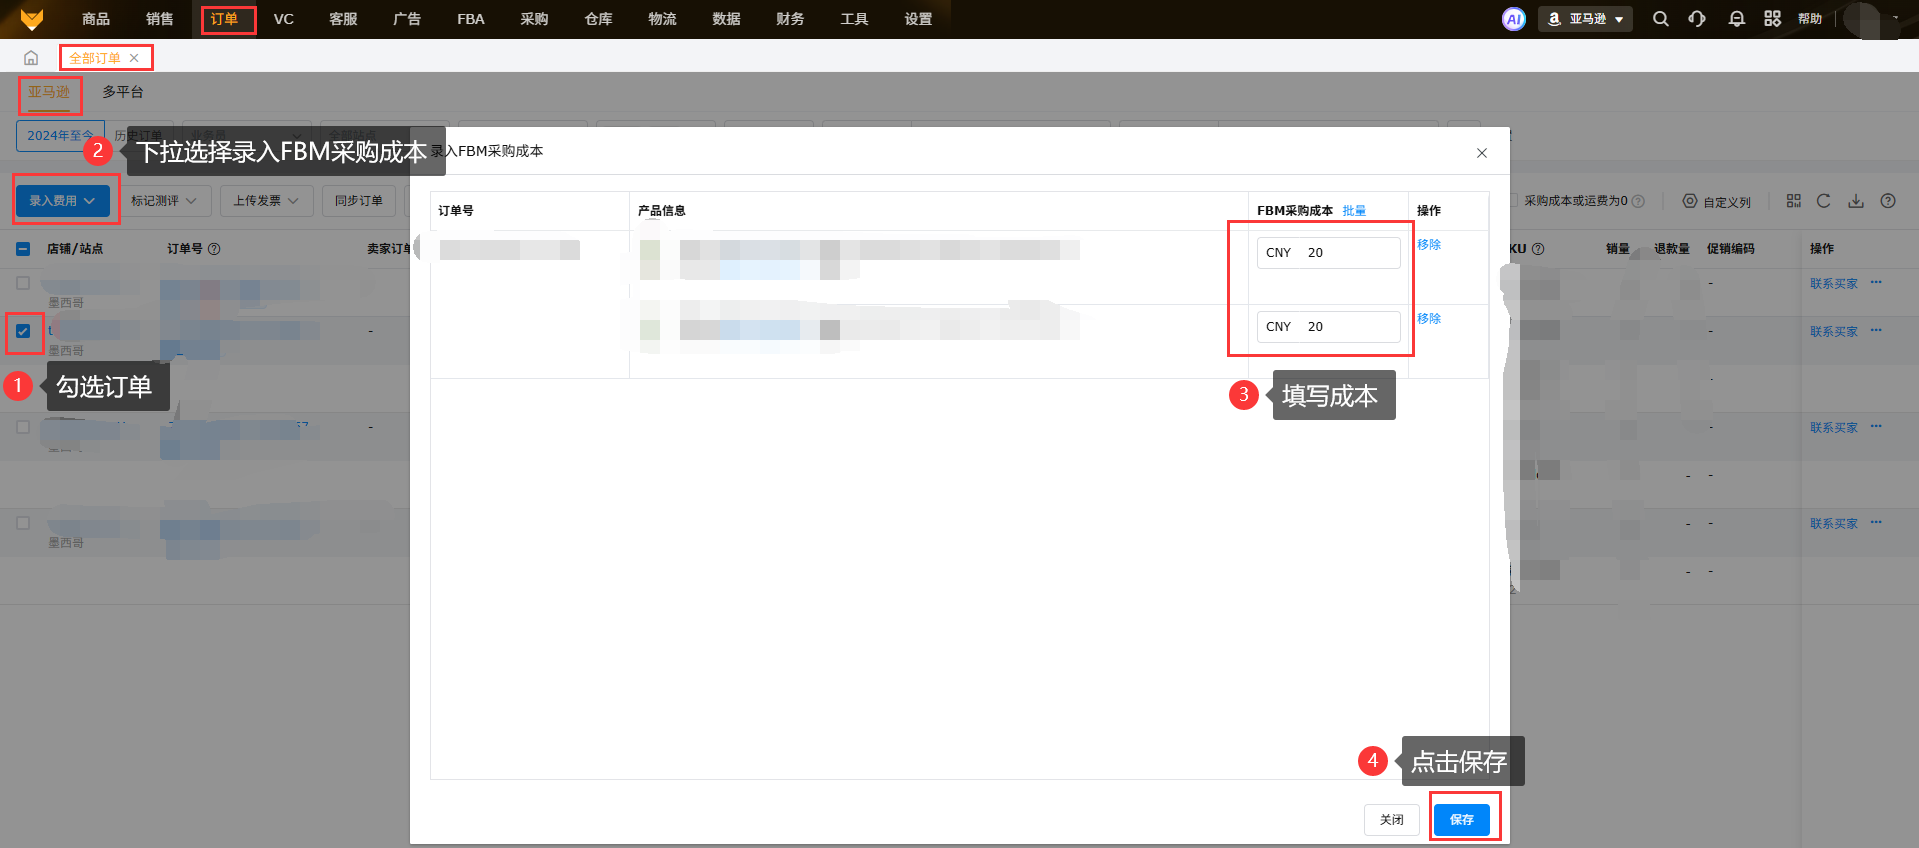This screenshot has width=1919, height=848.
Task: Open more actions on the last 联系买家 row
Action: [x=1876, y=523]
